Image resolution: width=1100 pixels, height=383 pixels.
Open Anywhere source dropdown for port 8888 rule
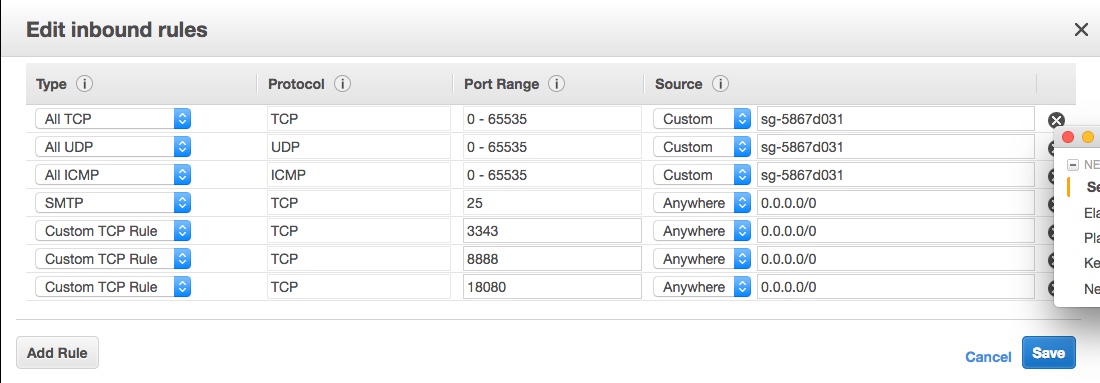[x=702, y=260]
